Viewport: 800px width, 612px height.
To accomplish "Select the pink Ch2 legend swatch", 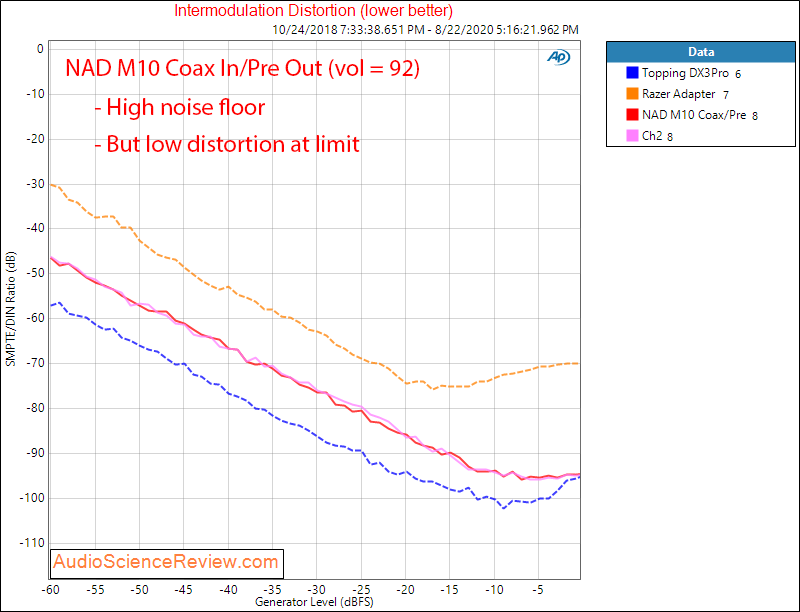I will click(x=632, y=136).
